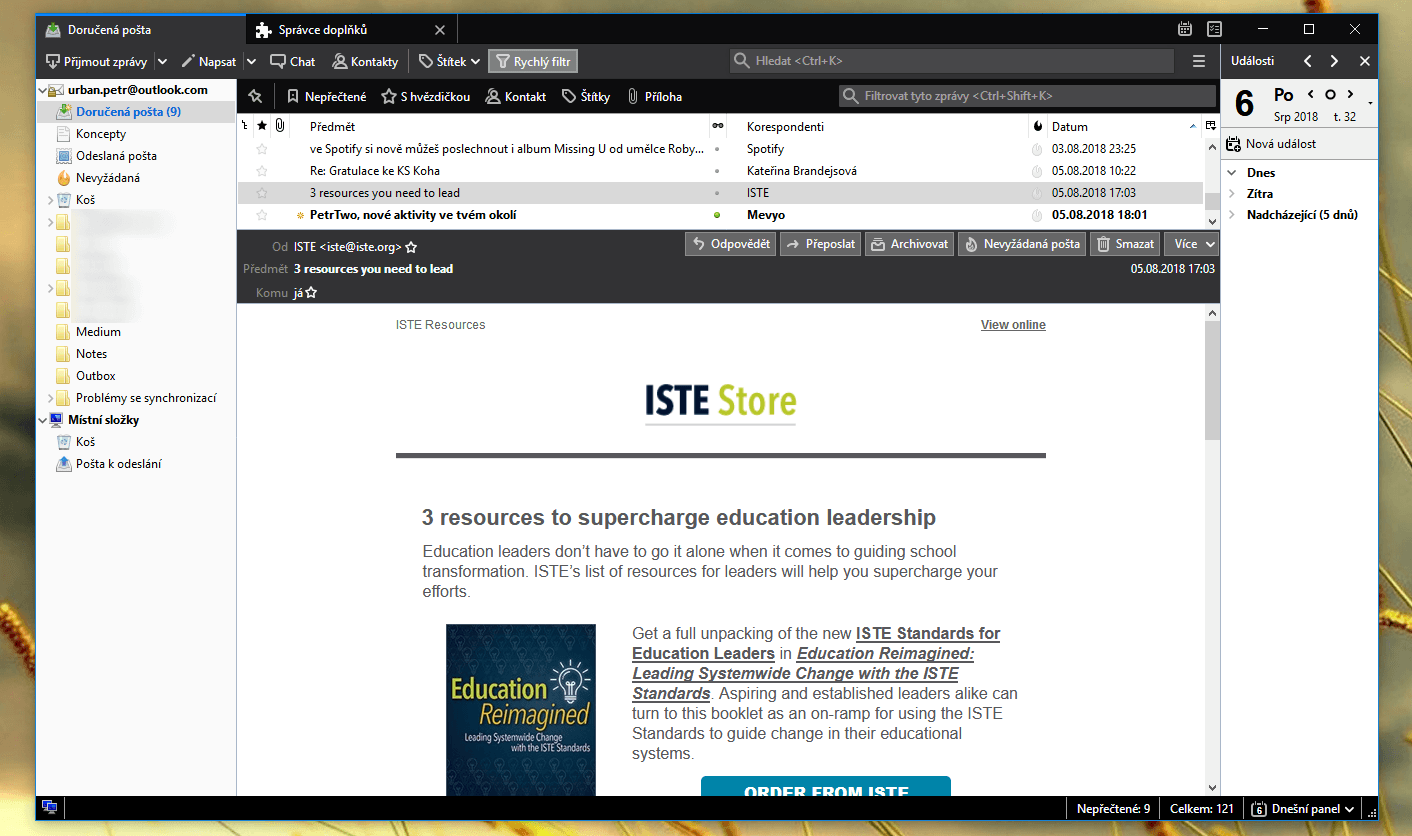Filter messages S hvězdičkou

[x=426, y=97]
